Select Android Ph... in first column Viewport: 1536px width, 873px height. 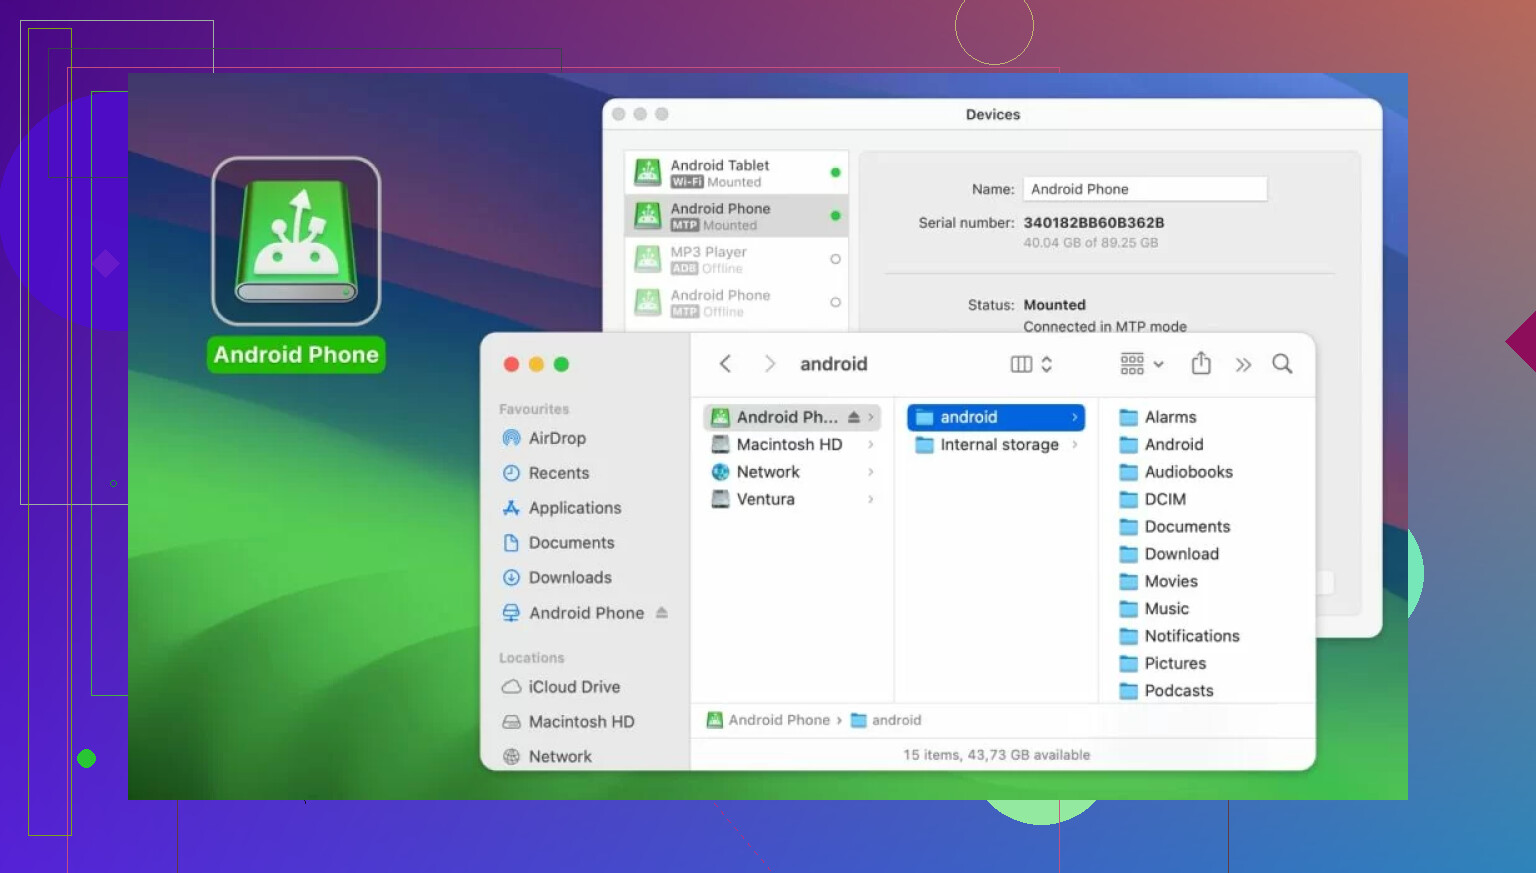tap(792, 417)
